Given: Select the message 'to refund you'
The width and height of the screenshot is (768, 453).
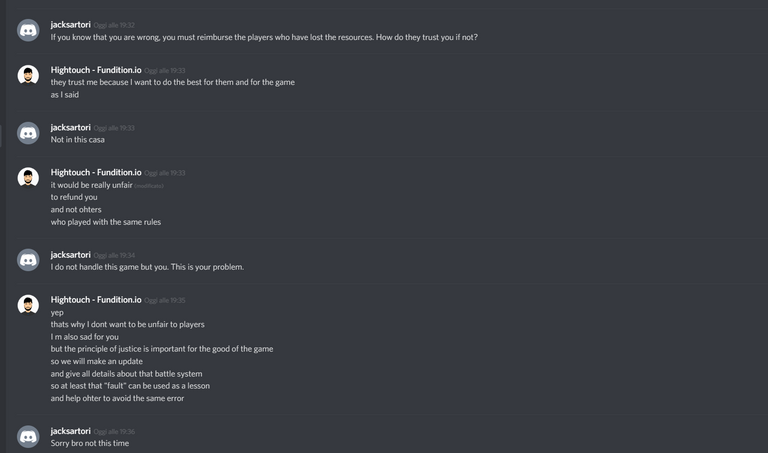Looking at the screenshot, I should point(74,197).
